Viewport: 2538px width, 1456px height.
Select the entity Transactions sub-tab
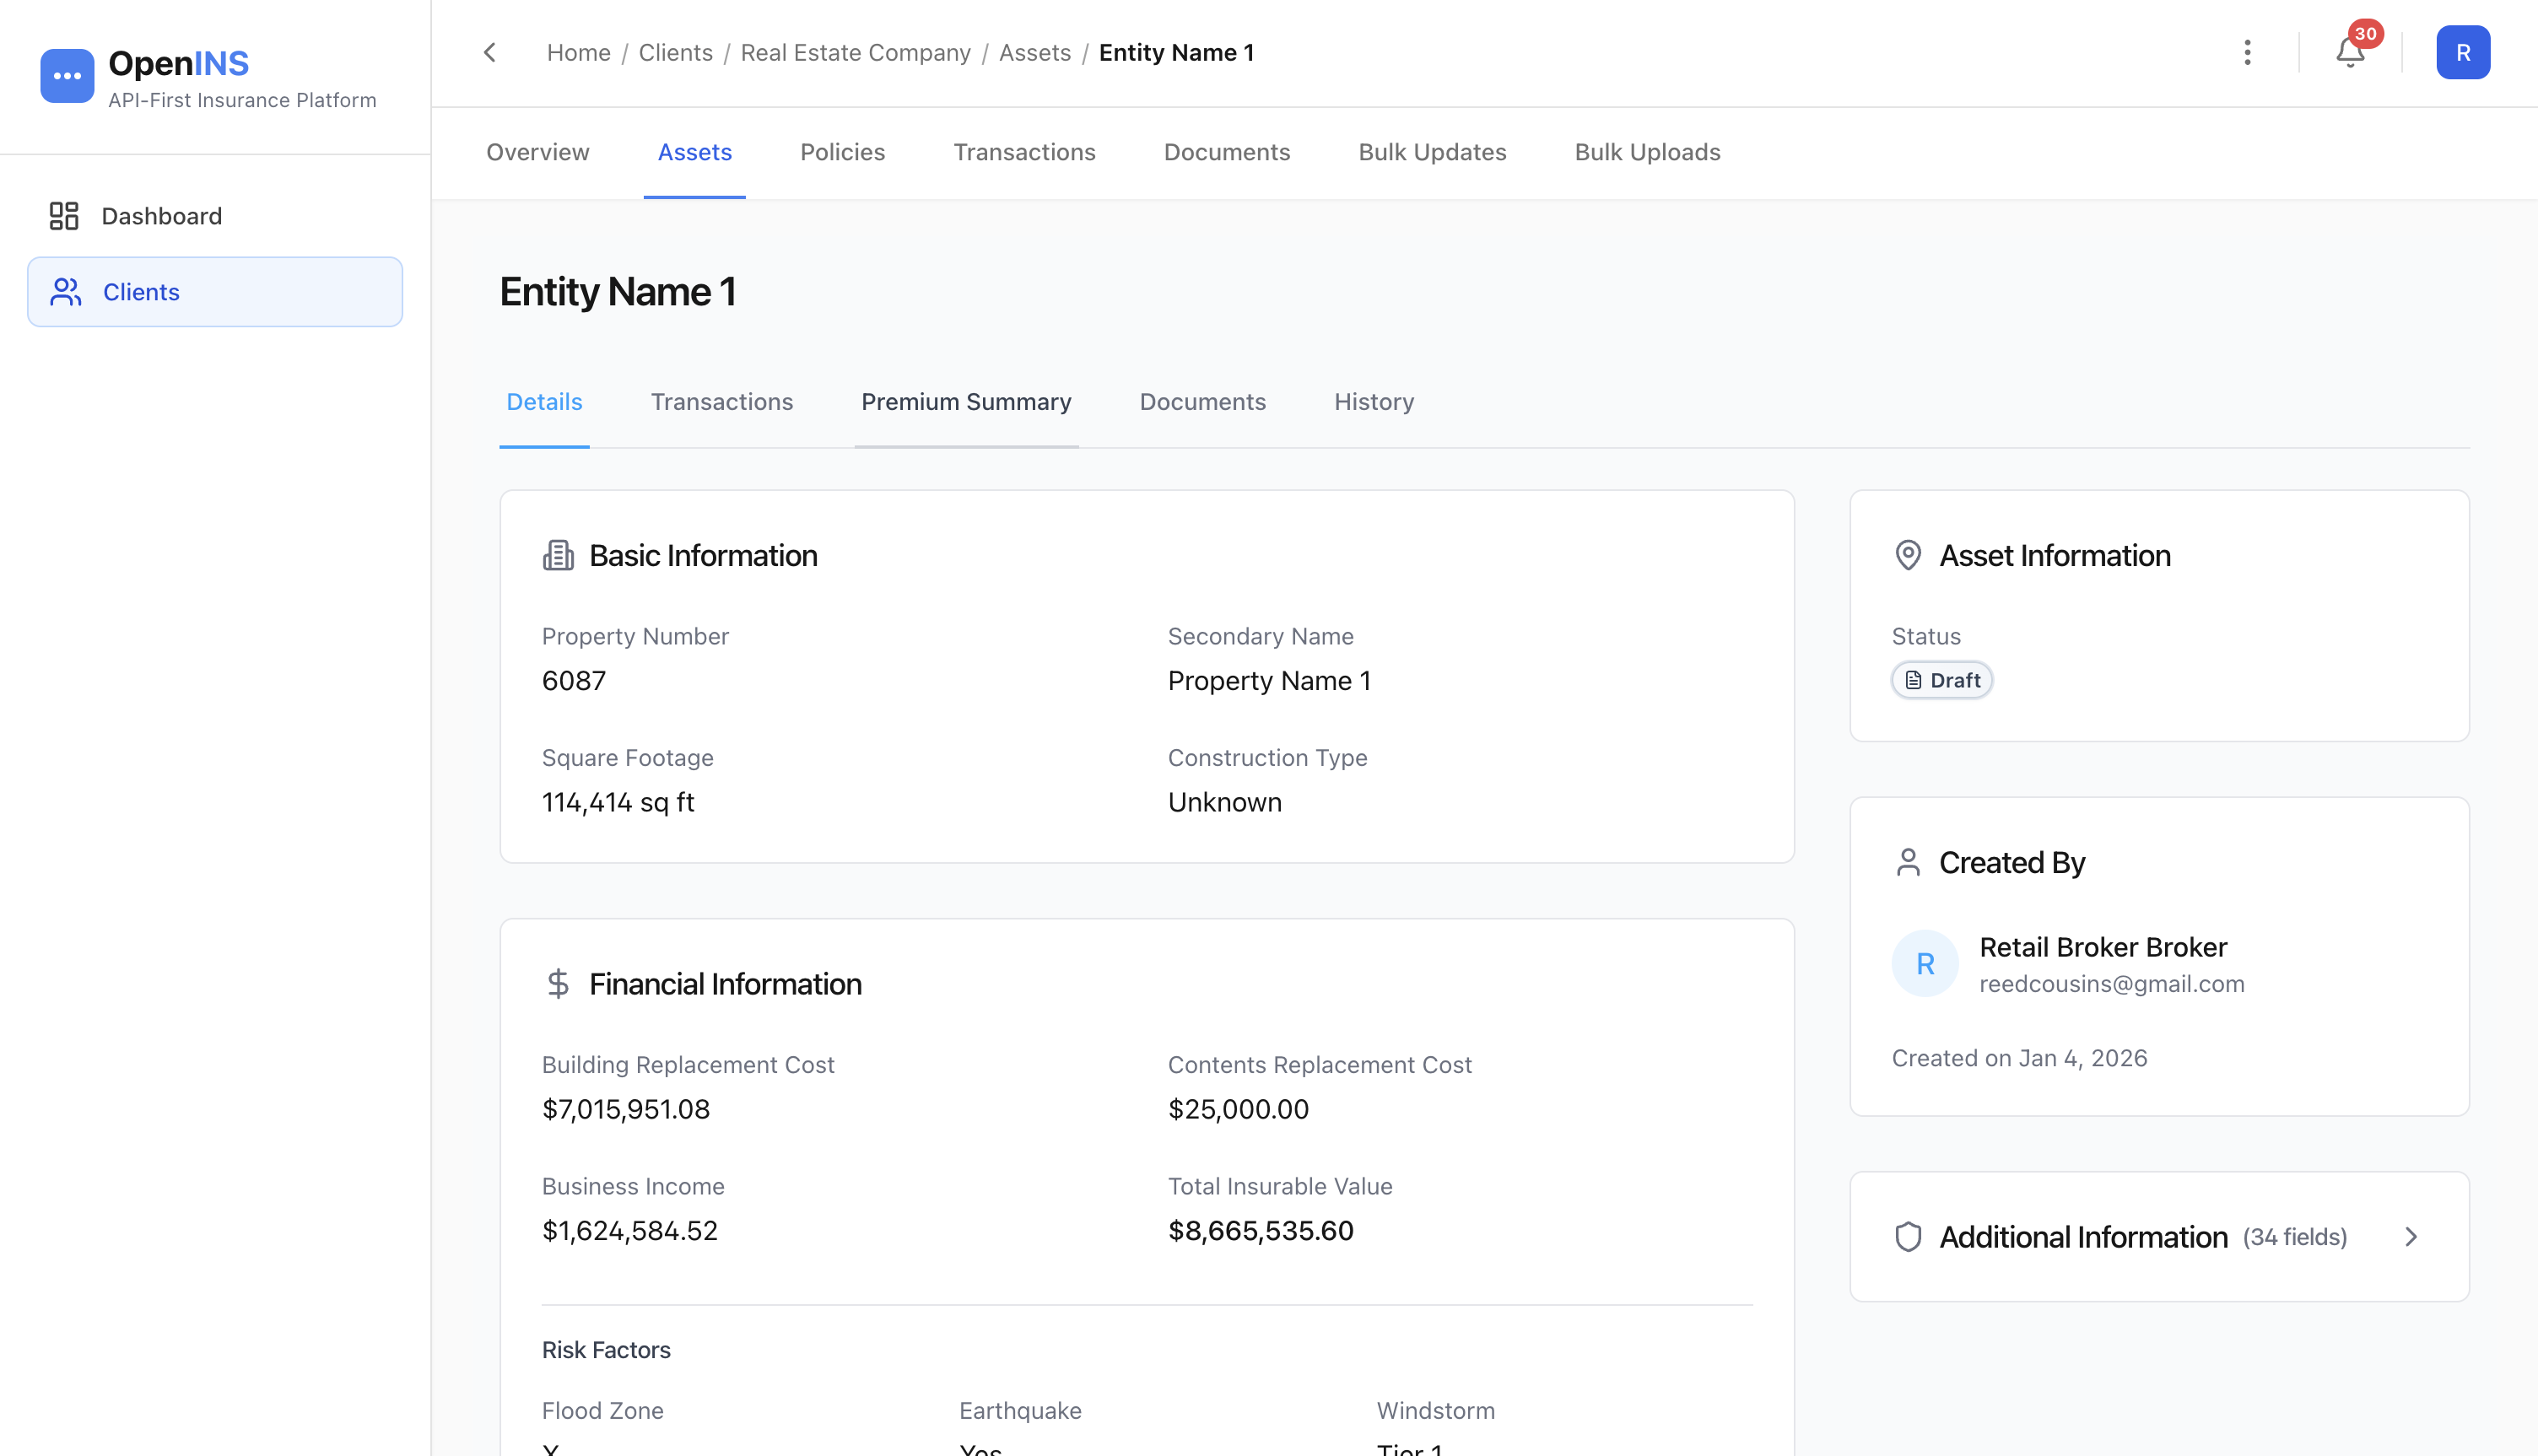[721, 402]
